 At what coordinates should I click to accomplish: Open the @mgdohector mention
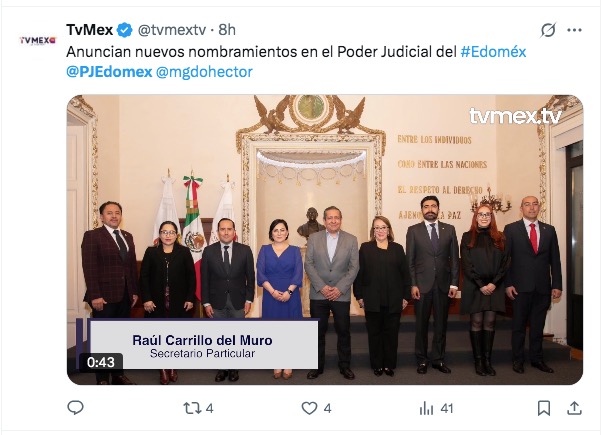click(x=204, y=72)
